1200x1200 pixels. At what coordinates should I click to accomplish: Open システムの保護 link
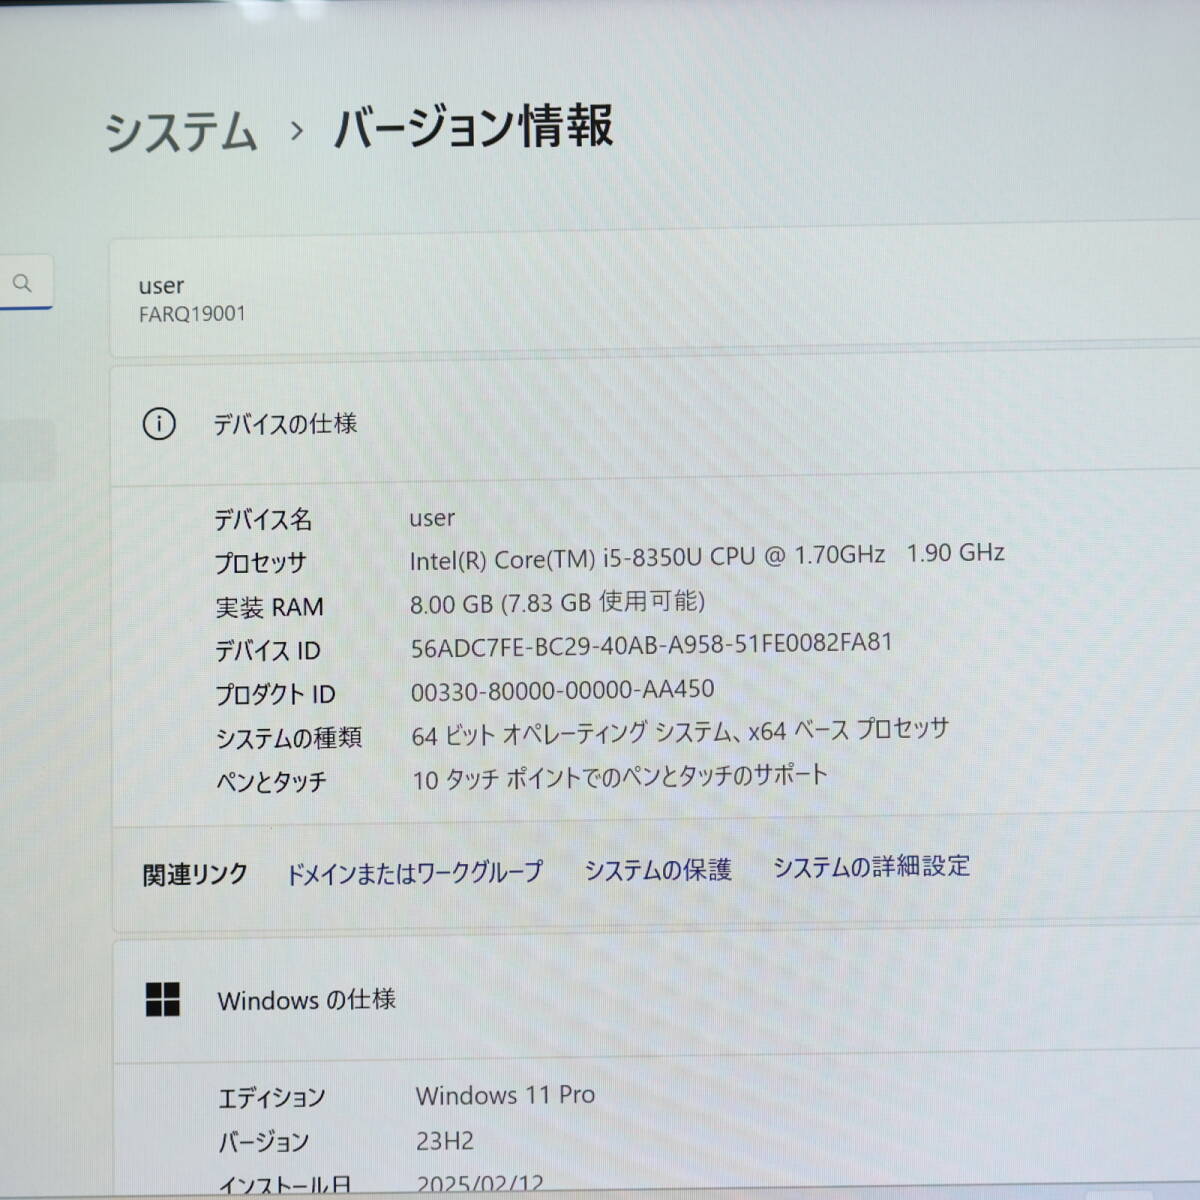pyautogui.click(x=658, y=869)
